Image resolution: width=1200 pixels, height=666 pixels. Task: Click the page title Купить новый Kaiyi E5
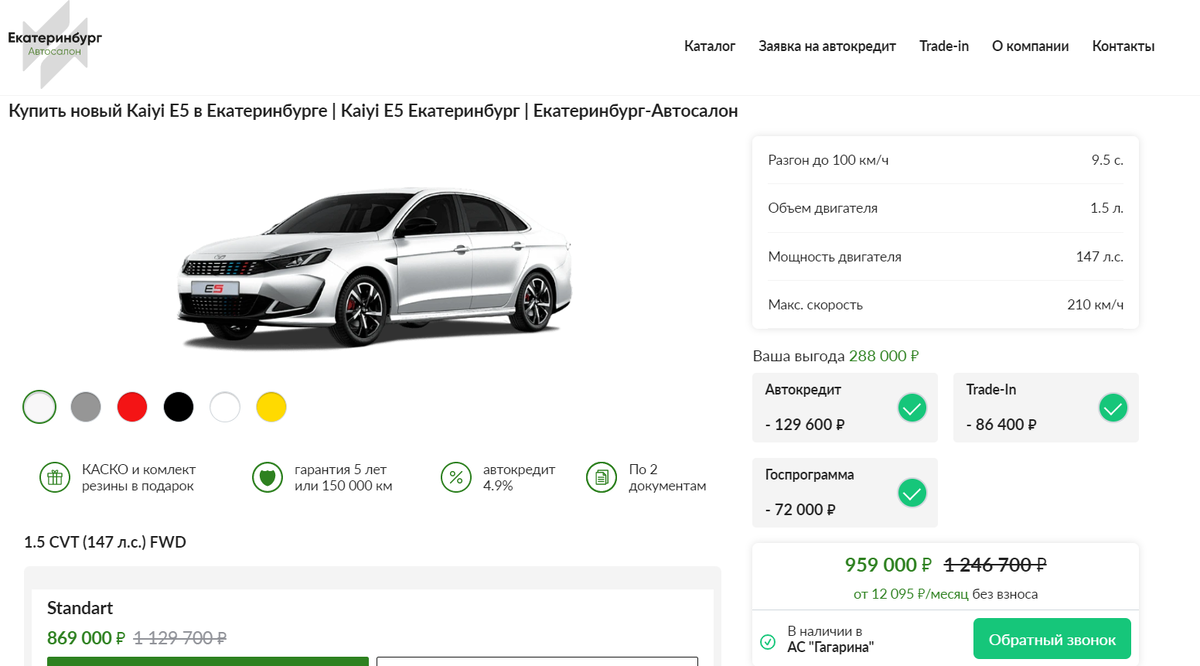tap(373, 111)
